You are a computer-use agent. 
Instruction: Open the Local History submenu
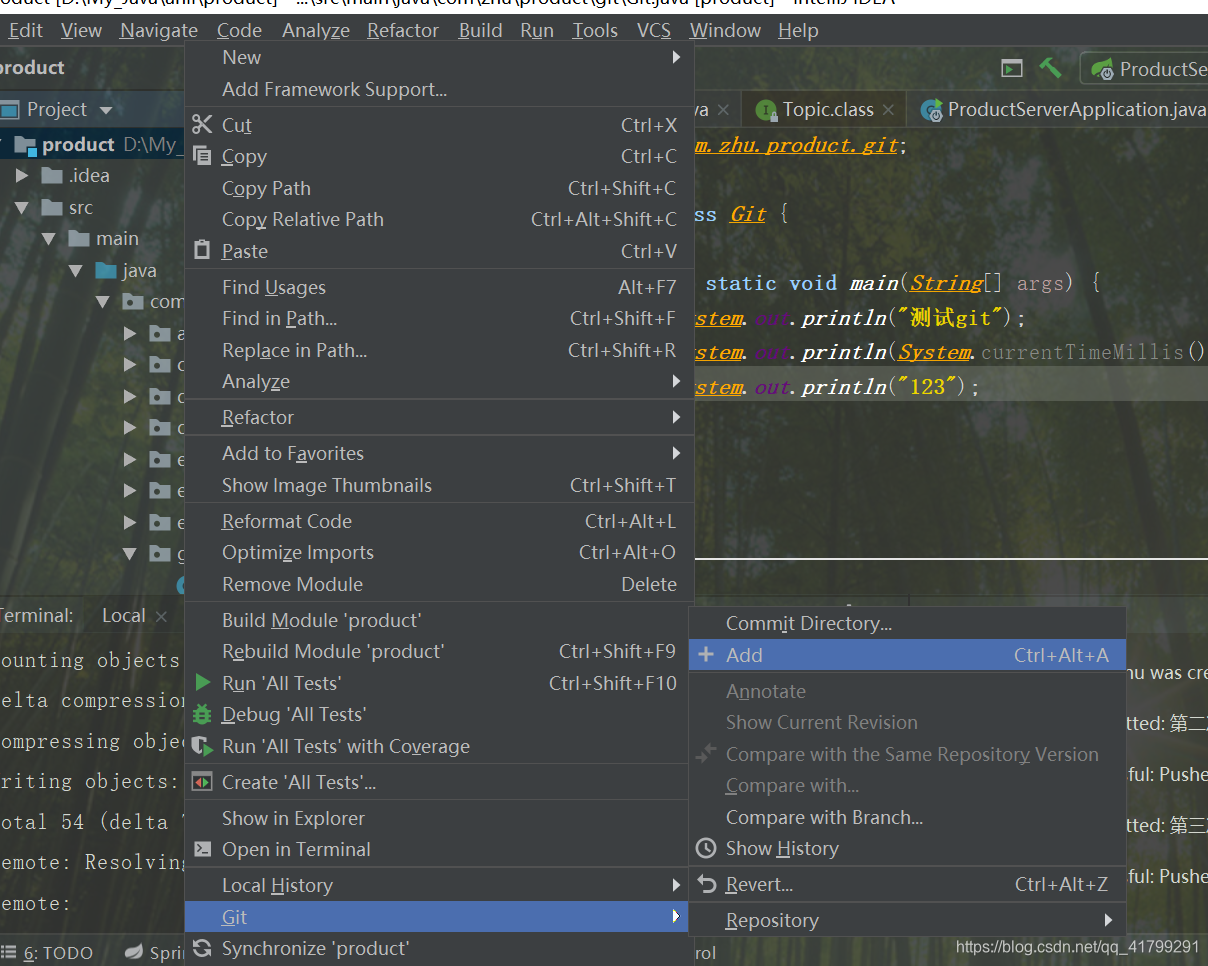click(436, 886)
